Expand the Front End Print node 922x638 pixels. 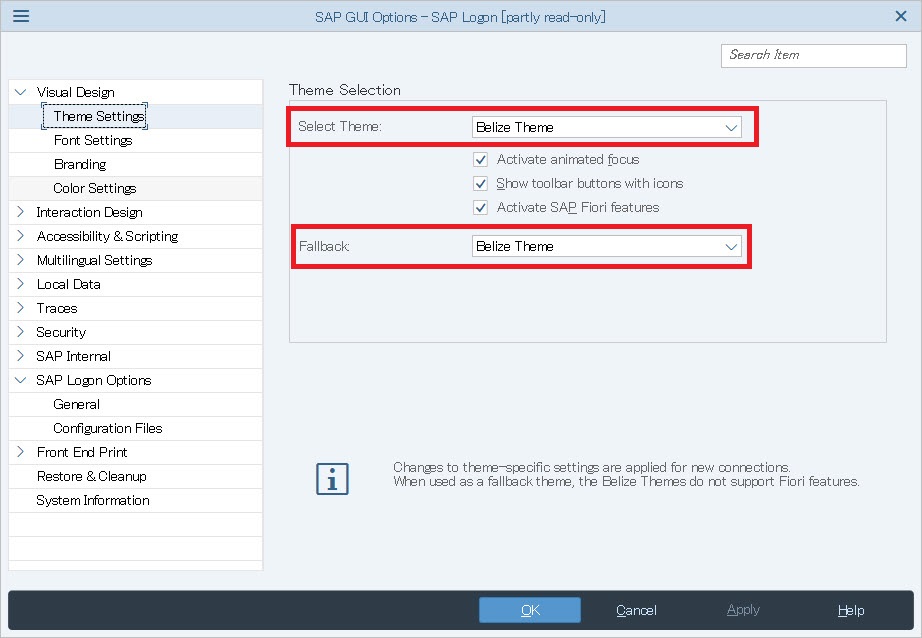[21, 452]
